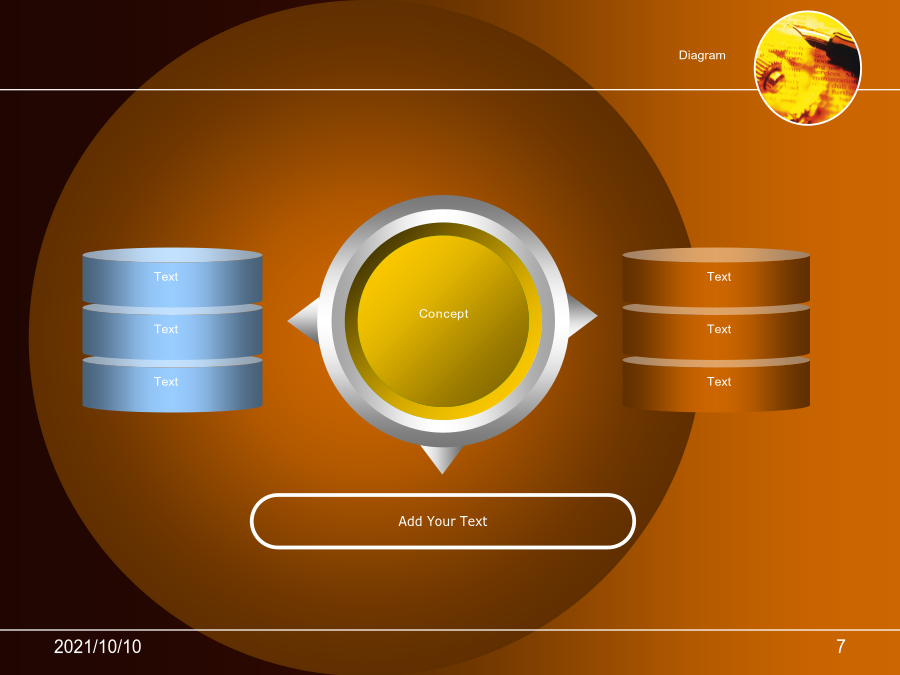Click the Add Your Text rounded box
The width and height of the screenshot is (900, 675).
443,521
